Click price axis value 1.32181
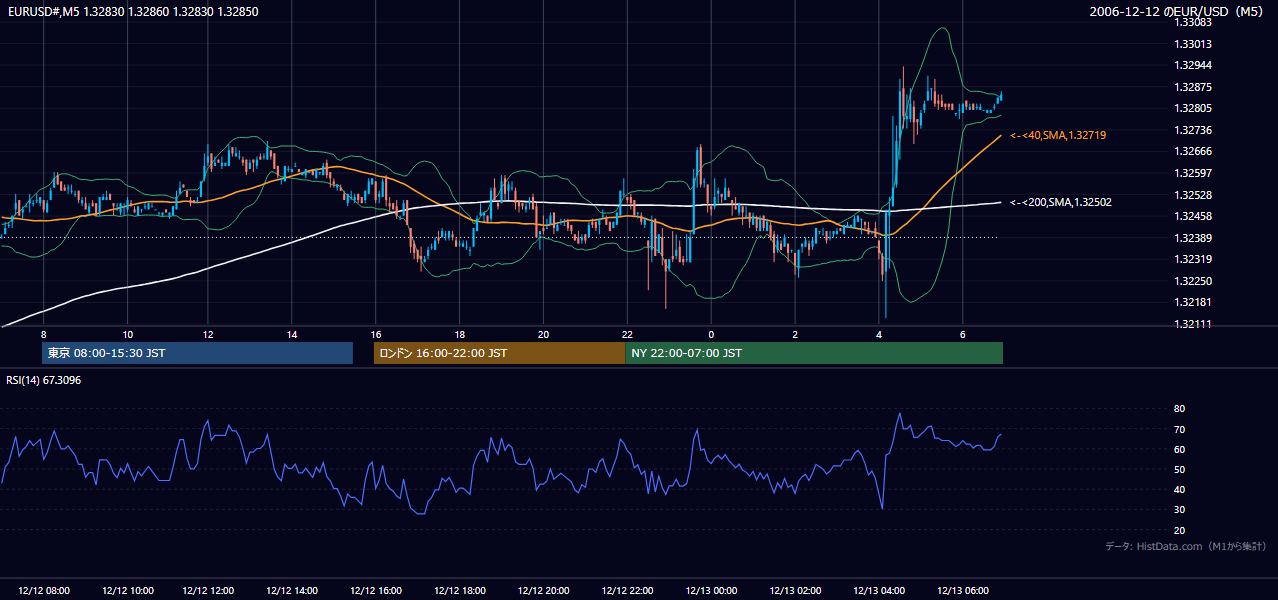The height and width of the screenshot is (600, 1278). (1193, 302)
